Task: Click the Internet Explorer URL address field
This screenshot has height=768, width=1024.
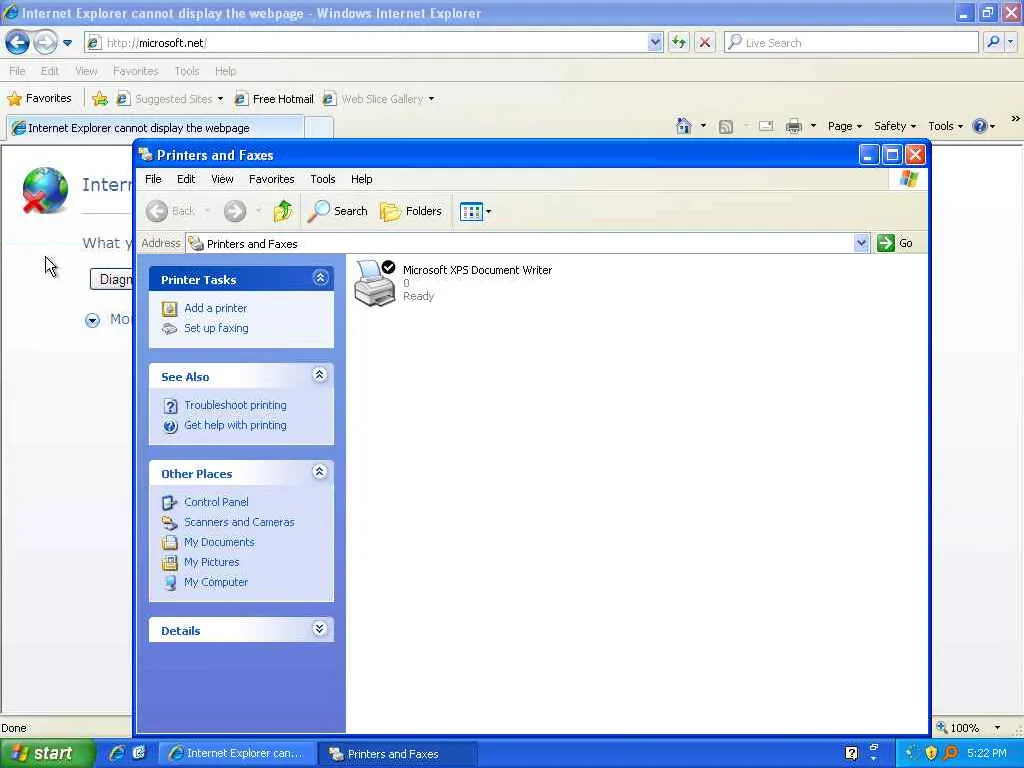Action: point(366,43)
